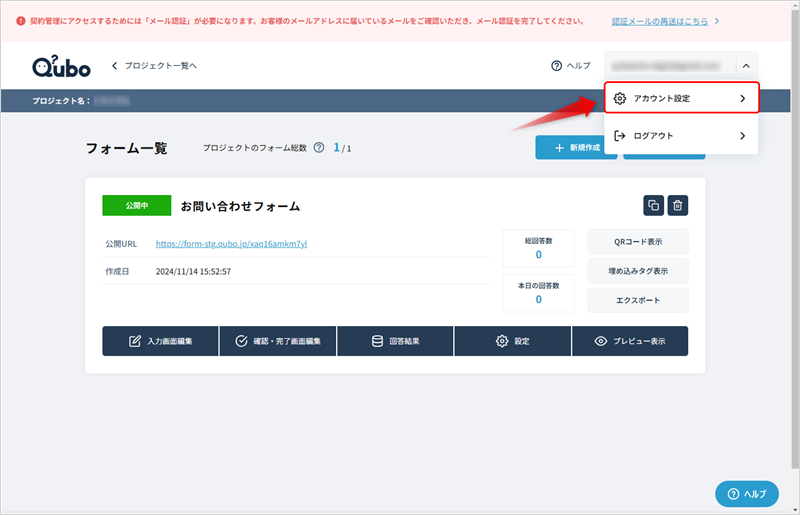800x515 pixels.
Task: Click 認証メールの再送はこちら link
Action: click(660, 21)
